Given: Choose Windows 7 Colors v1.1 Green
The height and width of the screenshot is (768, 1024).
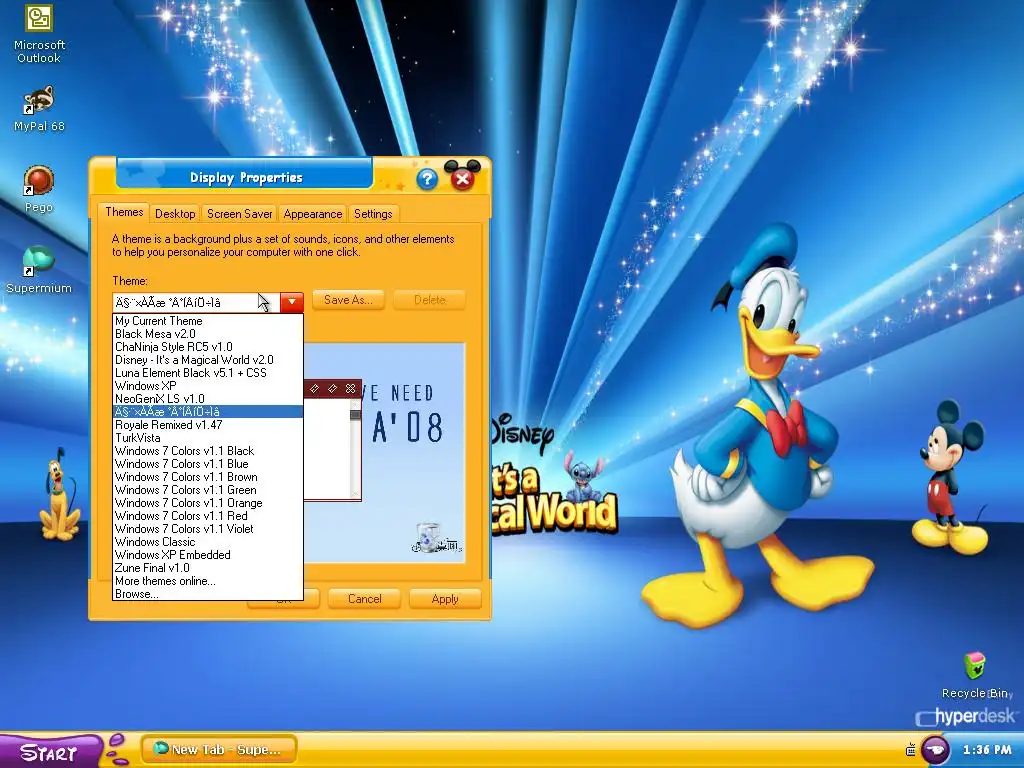Looking at the screenshot, I should tap(208, 490).
